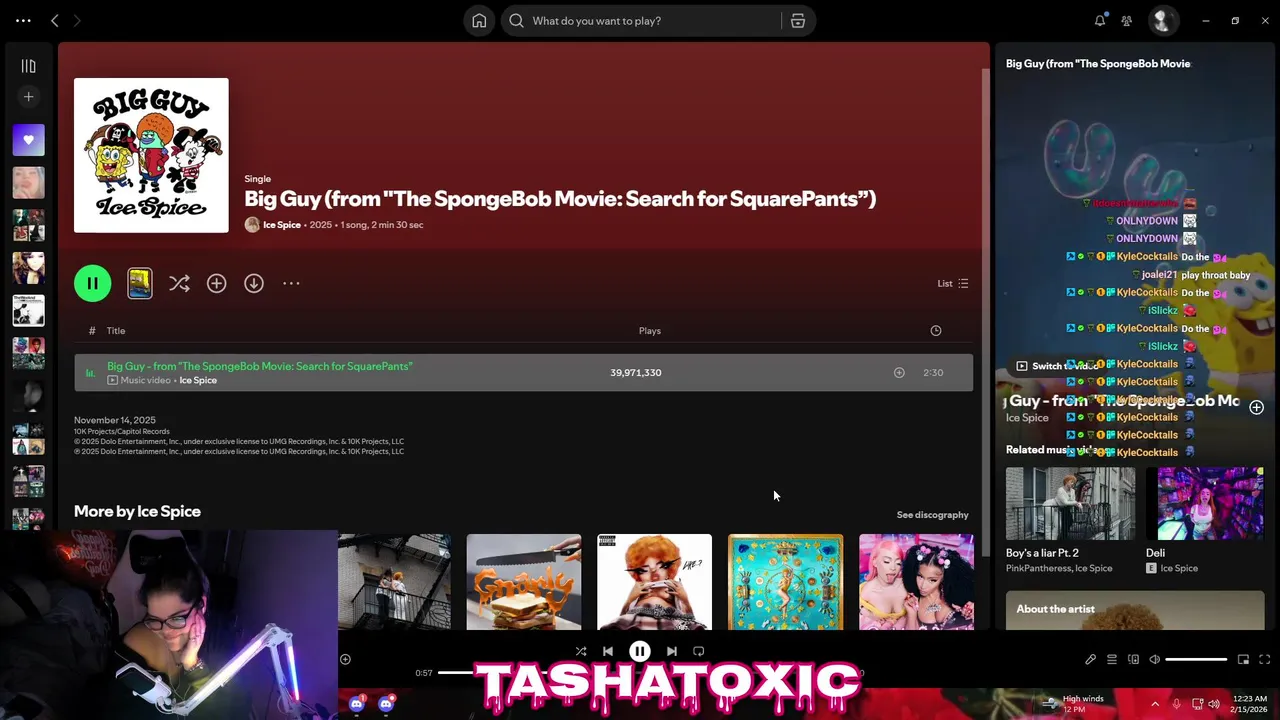
Task: Open the Home page icon
Action: click(479, 20)
